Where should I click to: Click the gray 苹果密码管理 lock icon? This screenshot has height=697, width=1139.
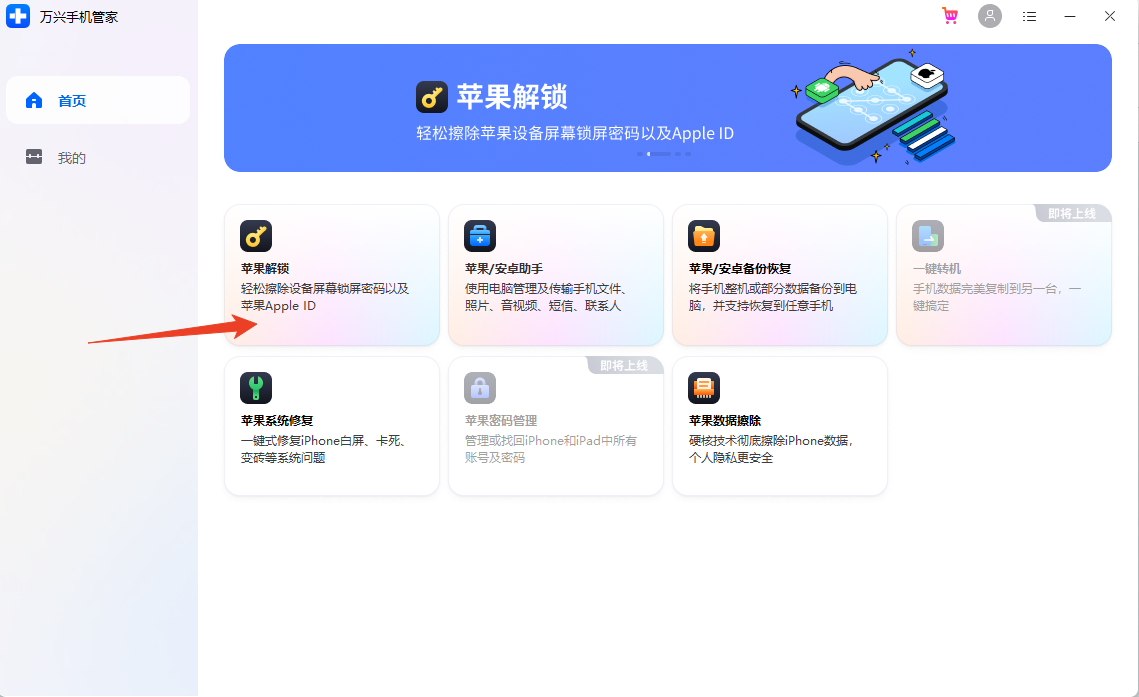coord(481,388)
